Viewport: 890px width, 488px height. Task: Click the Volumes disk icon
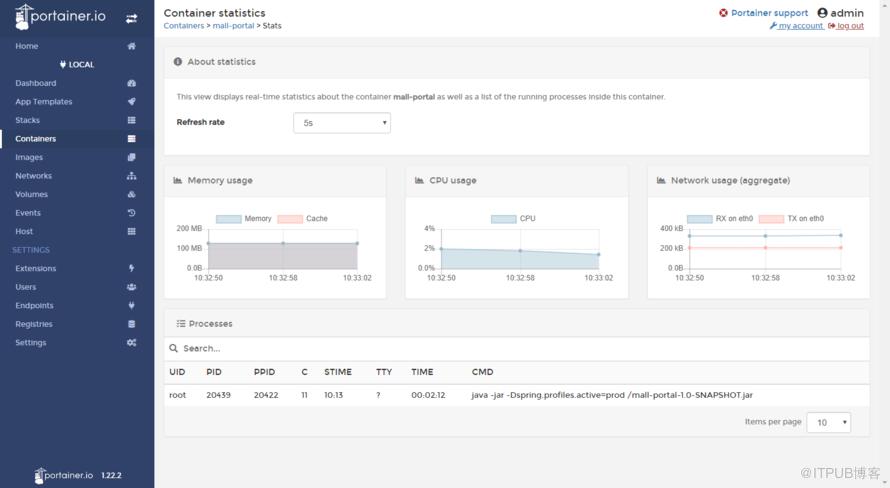click(x=132, y=194)
